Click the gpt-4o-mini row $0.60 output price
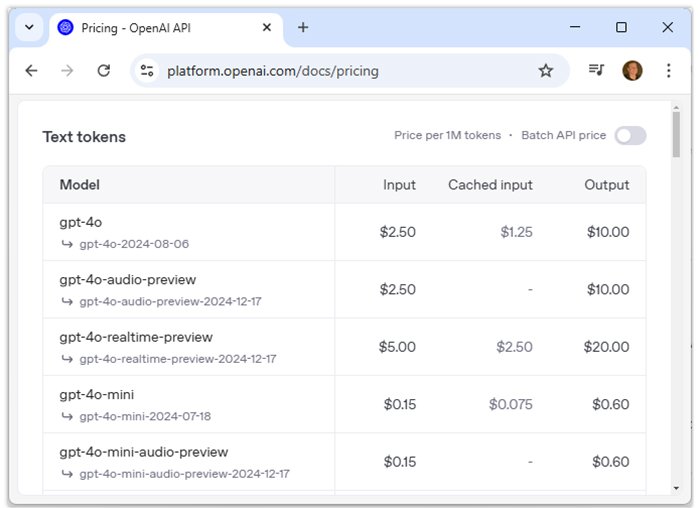 click(611, 404)
